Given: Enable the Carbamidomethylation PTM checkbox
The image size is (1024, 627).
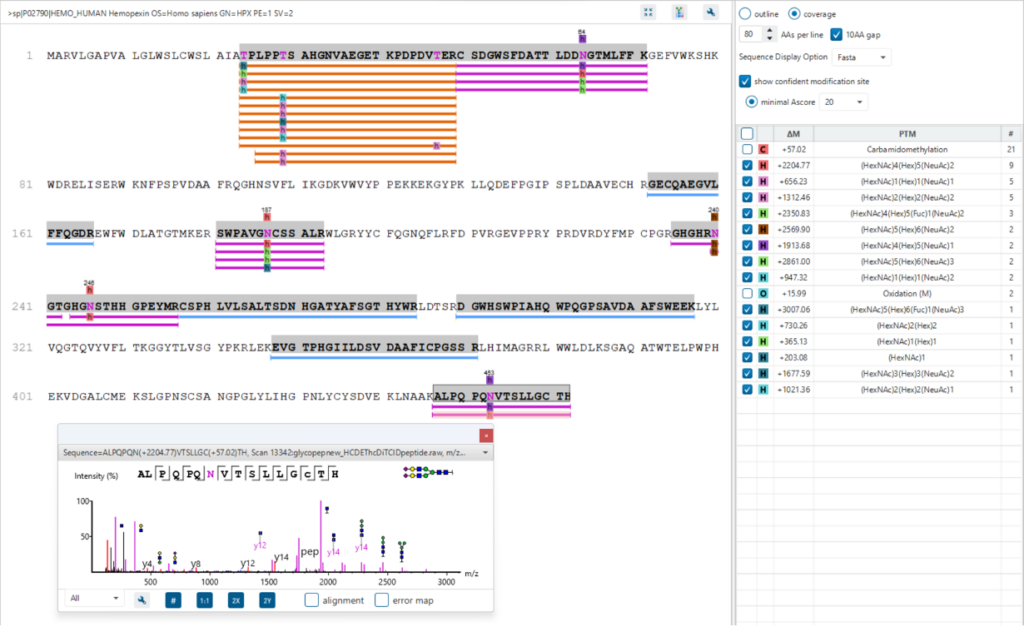Looking at the screenshot, I should point(745,148).
